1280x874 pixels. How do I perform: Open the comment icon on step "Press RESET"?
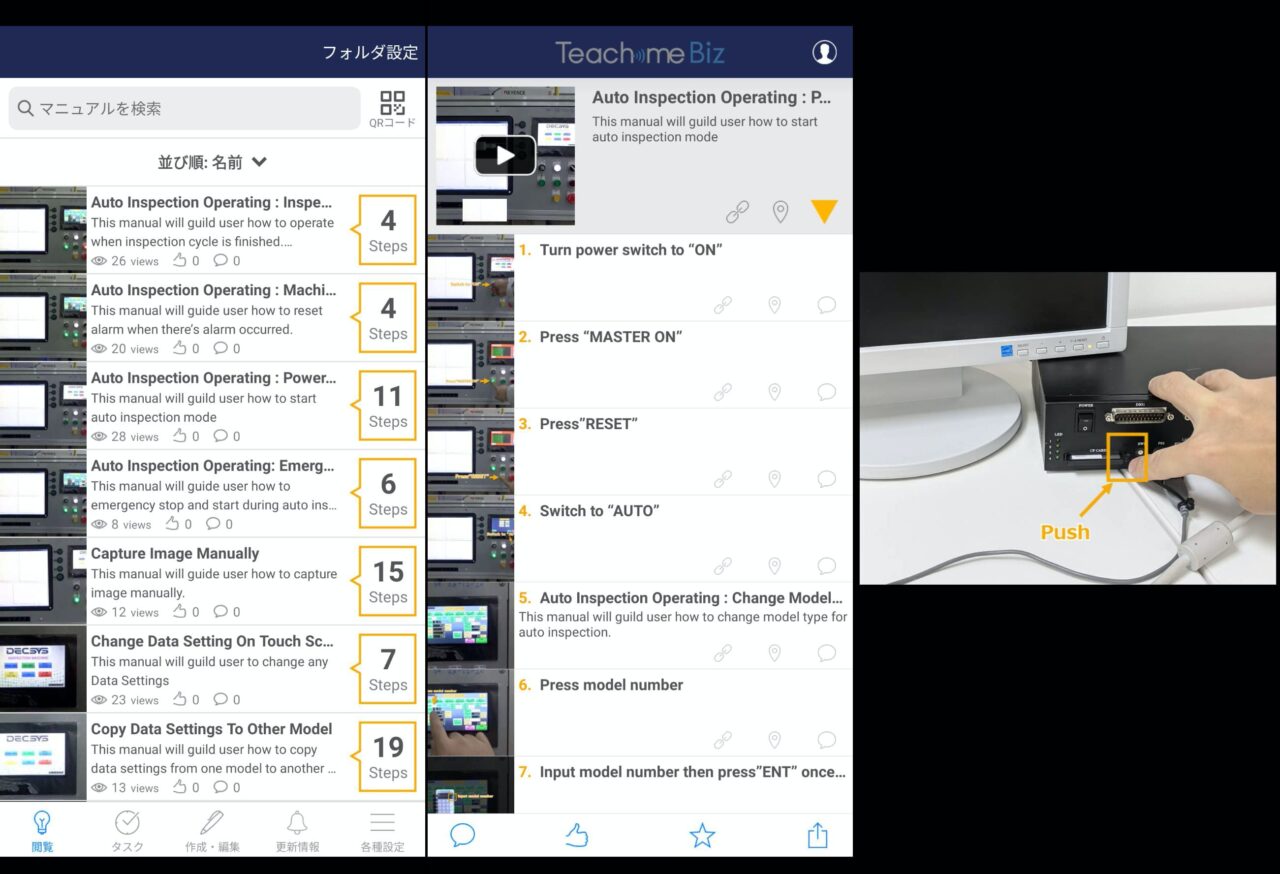click(x=826, y=478)
